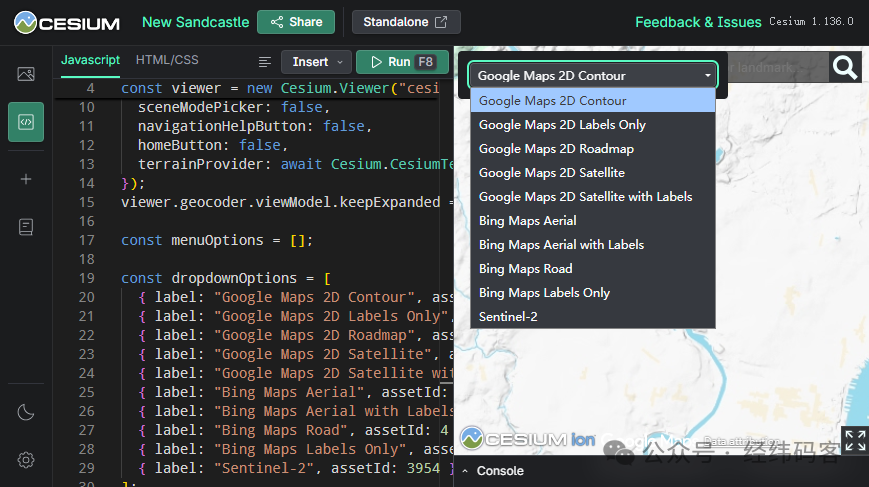Toggle fullscreen view of the map

tap(854, 439)
